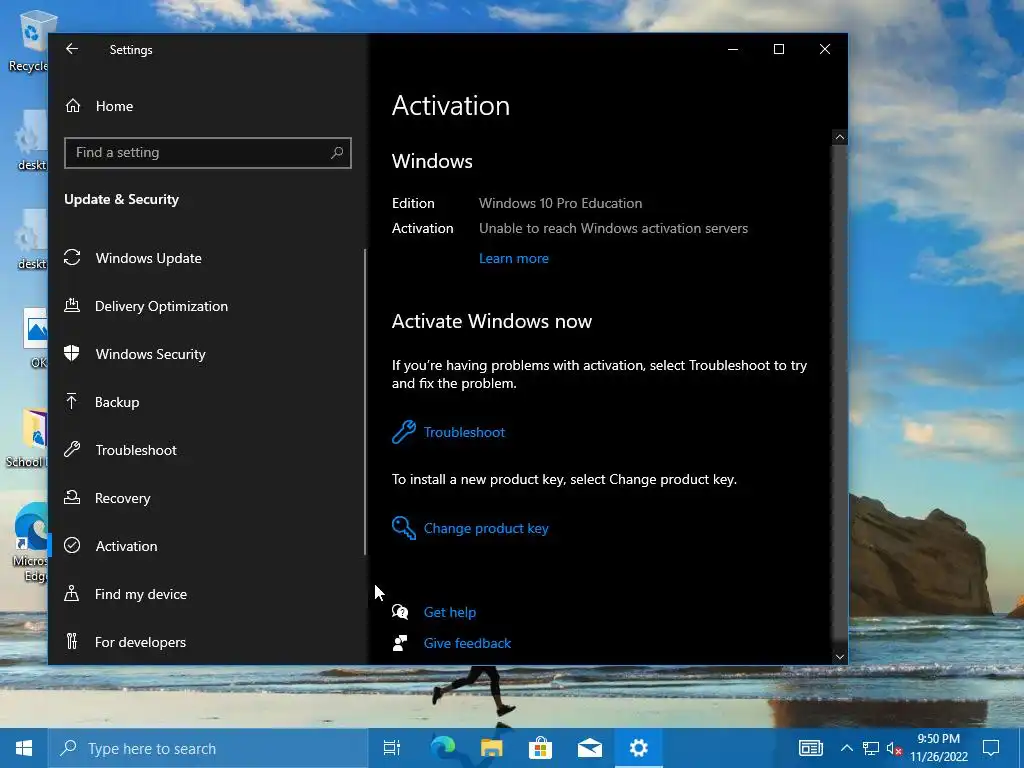Open Task View on taskbar
Image resolution: width=1024 pixels, height=768 pixels.
392,748
